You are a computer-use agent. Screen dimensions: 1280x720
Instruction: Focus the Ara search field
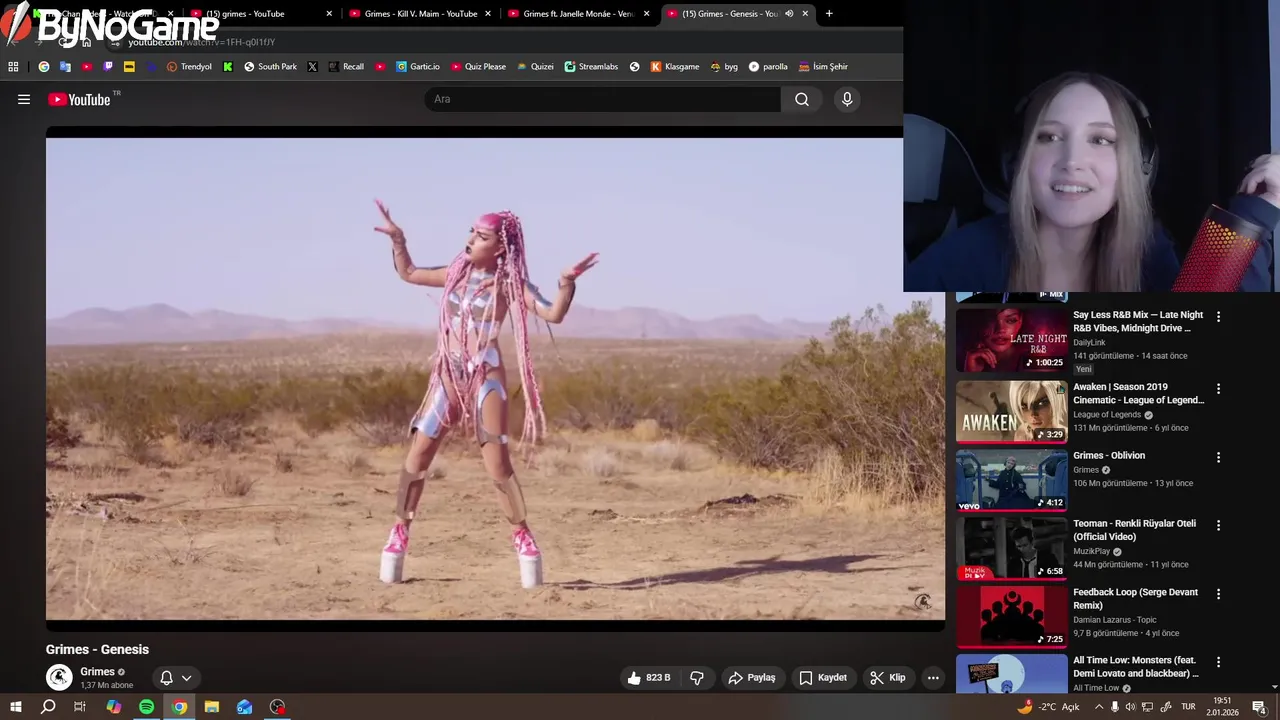coord(603,99)
